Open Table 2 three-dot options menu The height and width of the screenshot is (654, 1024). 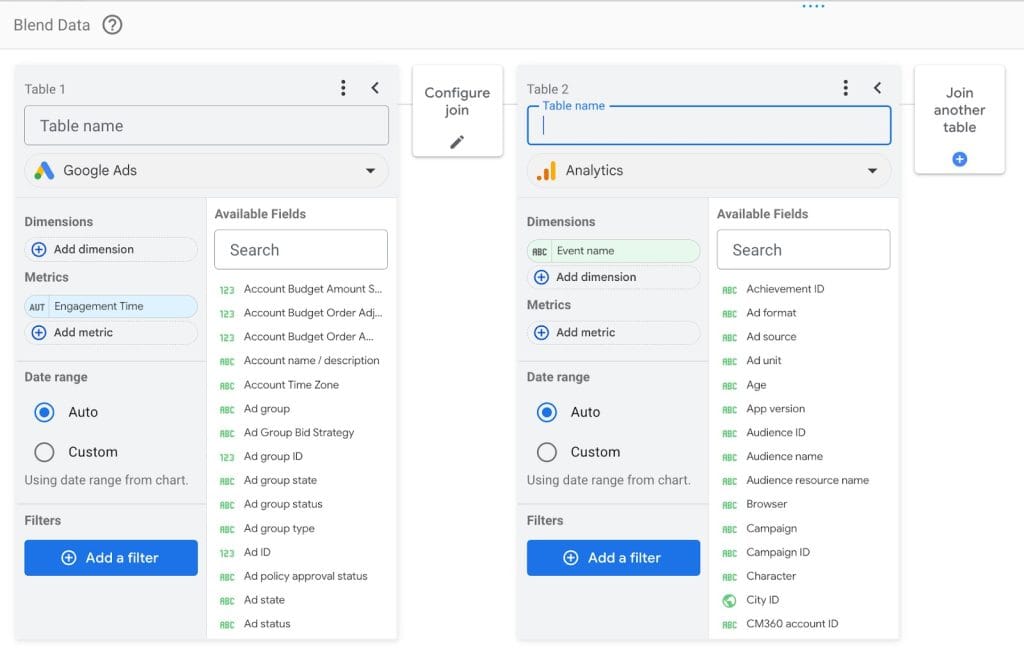point(845,88)
